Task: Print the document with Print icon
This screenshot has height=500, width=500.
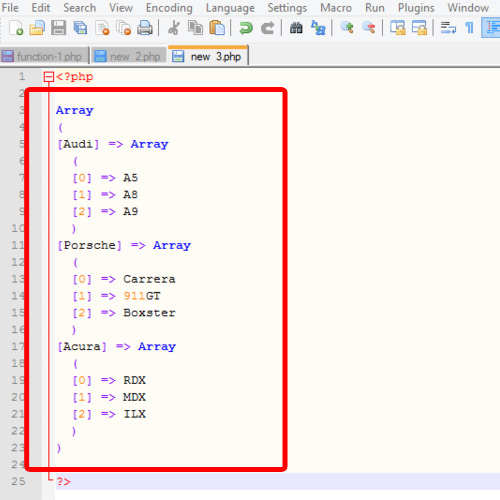Action: [145, 28]
